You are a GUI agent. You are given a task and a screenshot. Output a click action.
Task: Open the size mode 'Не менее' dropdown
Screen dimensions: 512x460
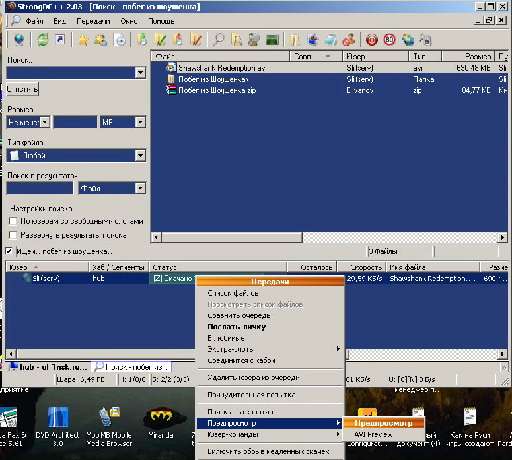pos(45,122)
